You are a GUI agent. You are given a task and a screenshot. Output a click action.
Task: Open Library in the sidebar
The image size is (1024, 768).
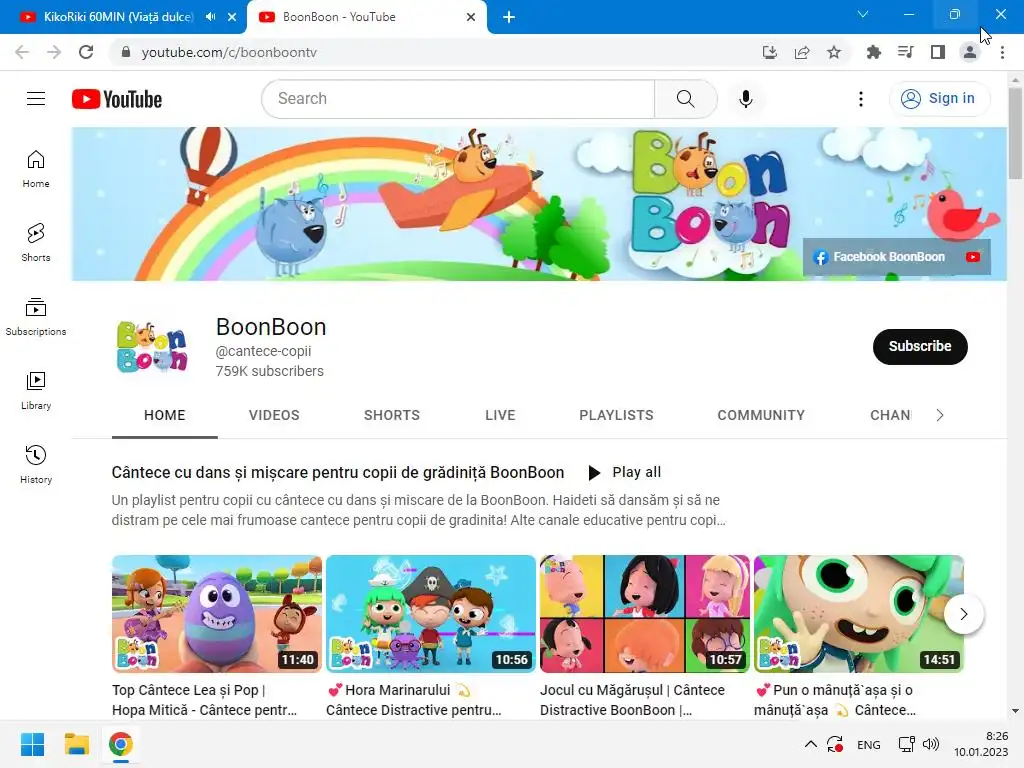[36, 391]
